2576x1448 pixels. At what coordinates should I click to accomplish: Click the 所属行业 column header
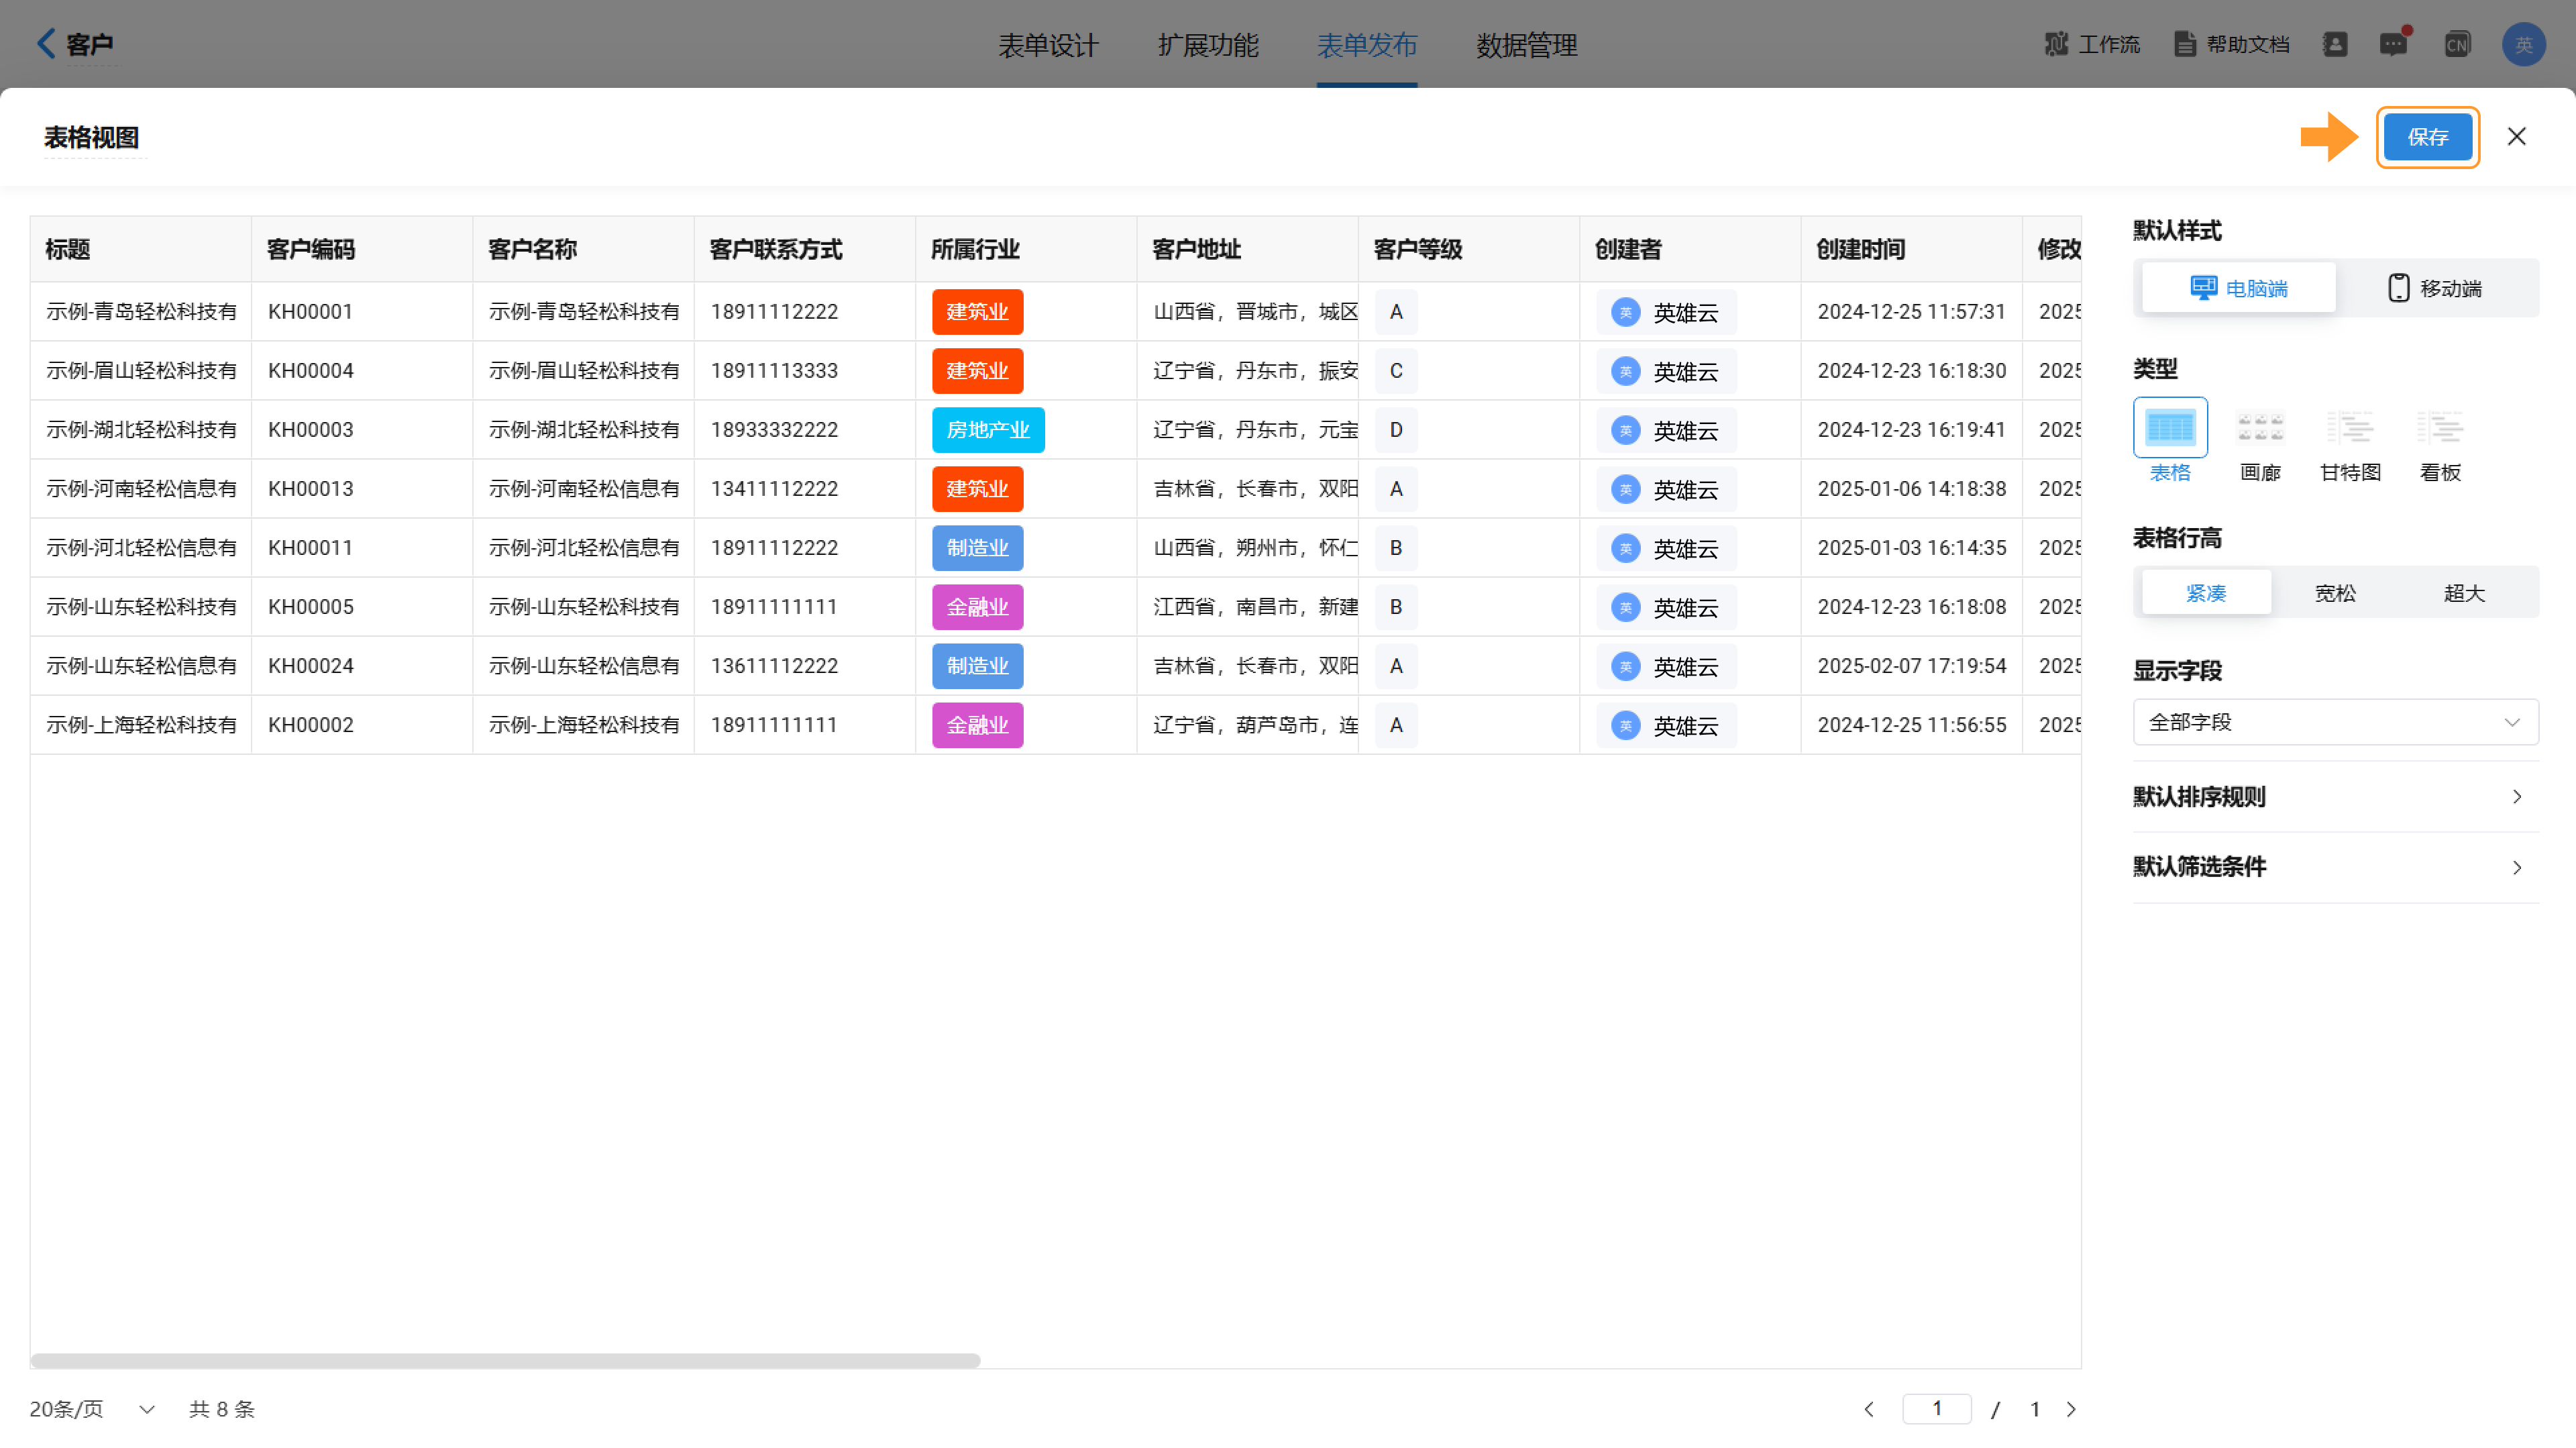point(1025,249)
